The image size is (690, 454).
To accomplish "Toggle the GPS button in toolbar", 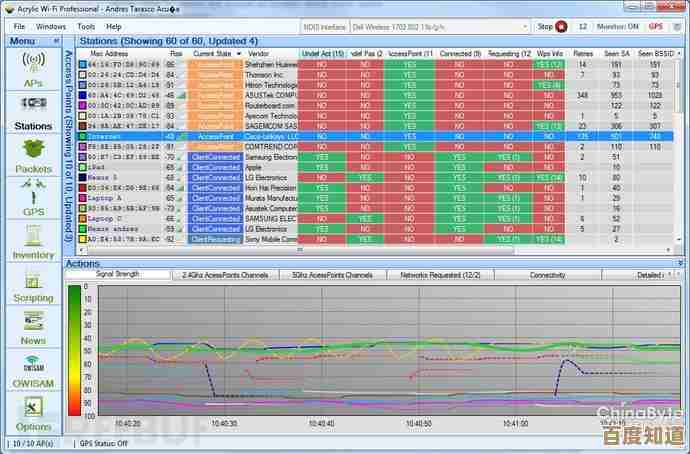I will coord(656,26).
